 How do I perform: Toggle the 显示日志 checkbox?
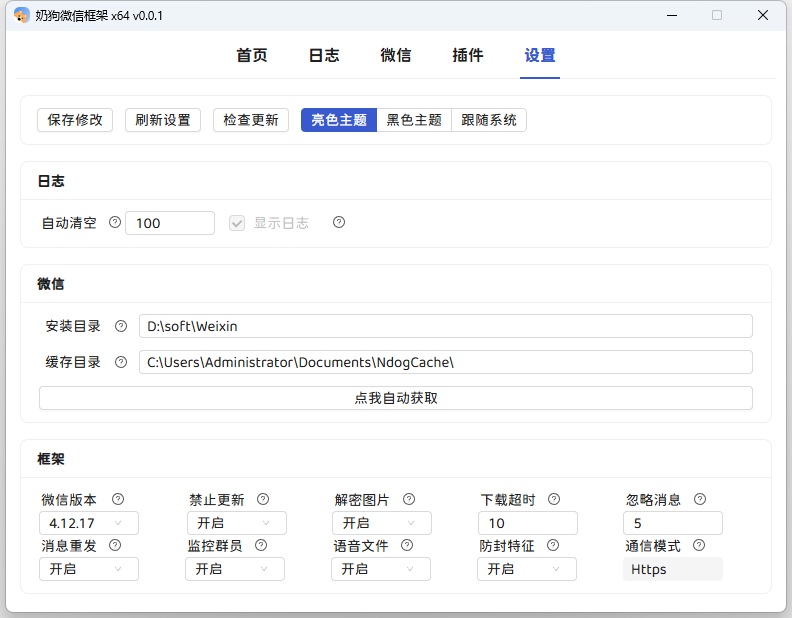click(237, 223)
